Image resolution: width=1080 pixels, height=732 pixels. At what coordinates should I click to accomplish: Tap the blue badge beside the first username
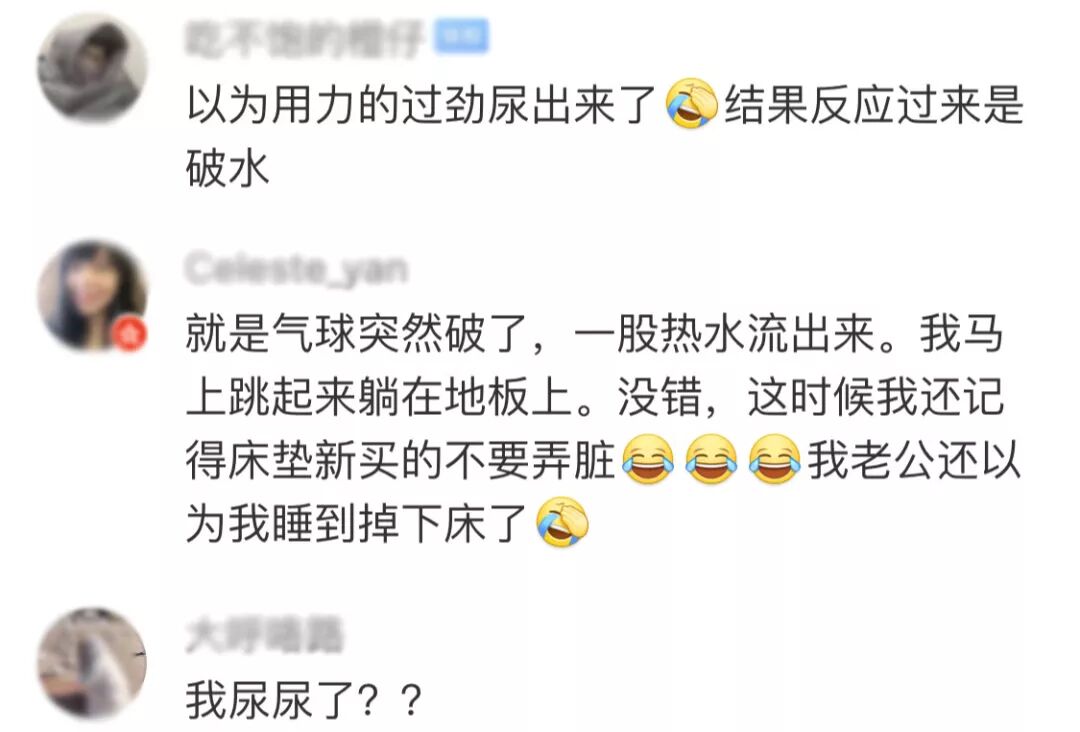(461, 36)
